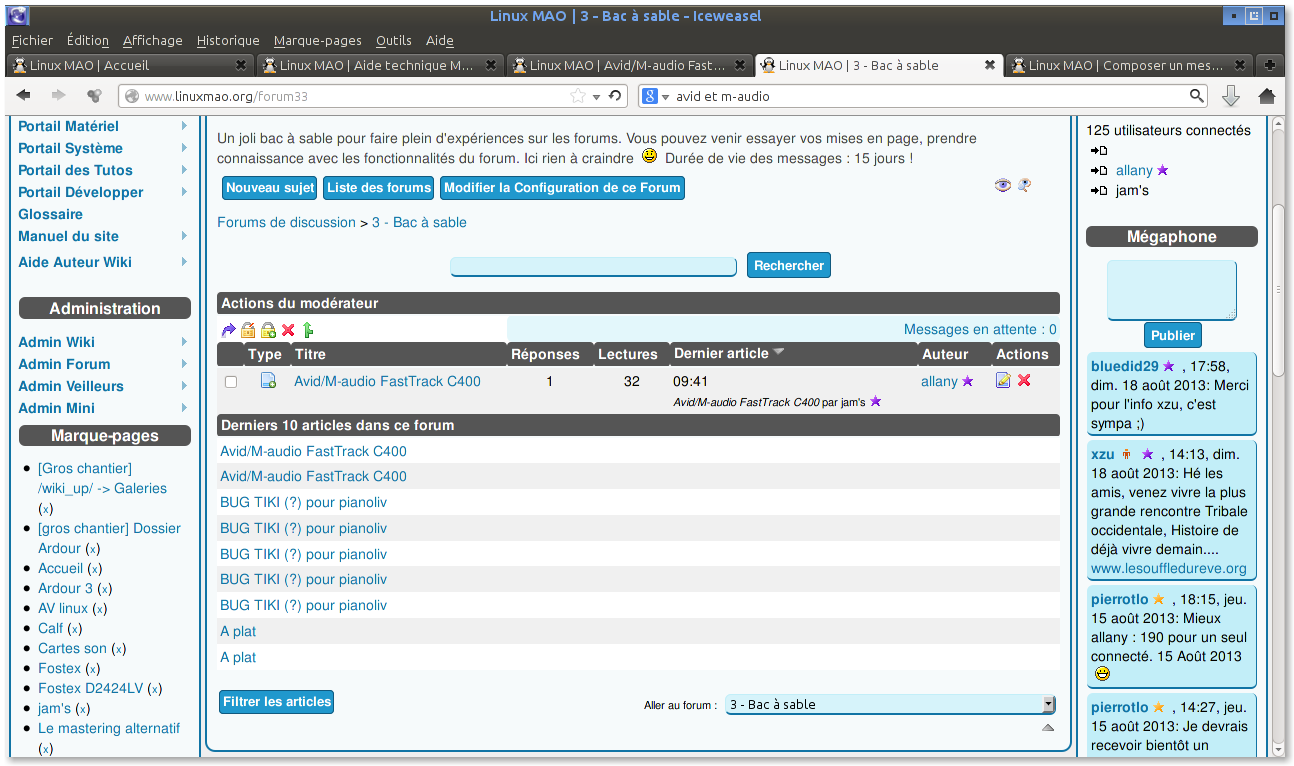
Task: Close the Composer un message tab
Action: pos(1240,65)
